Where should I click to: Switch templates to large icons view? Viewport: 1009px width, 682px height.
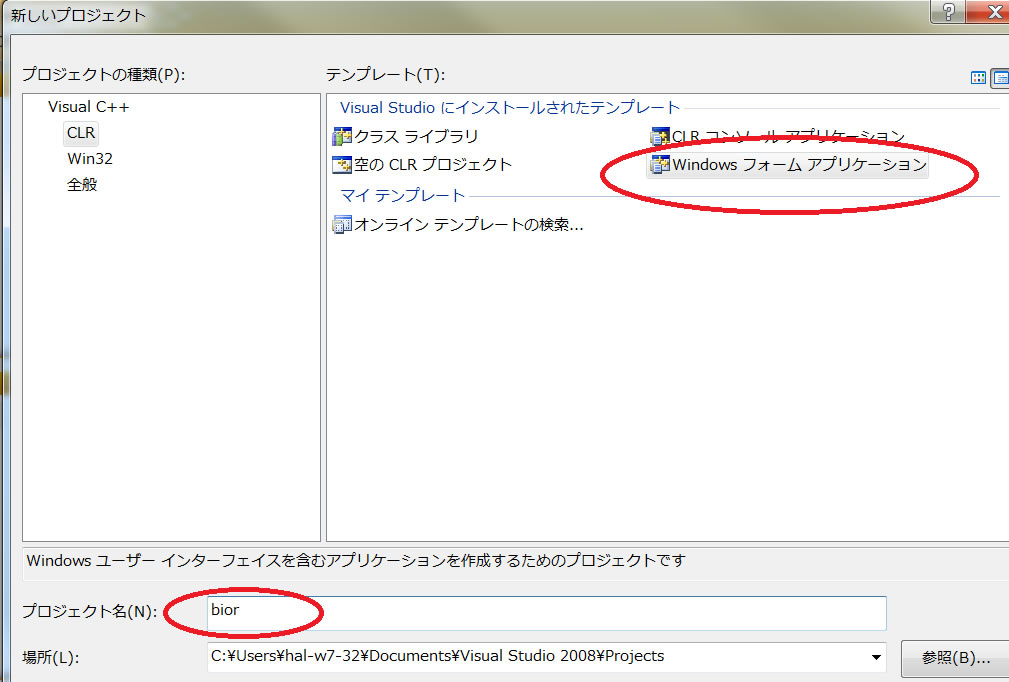pos(978,78)
